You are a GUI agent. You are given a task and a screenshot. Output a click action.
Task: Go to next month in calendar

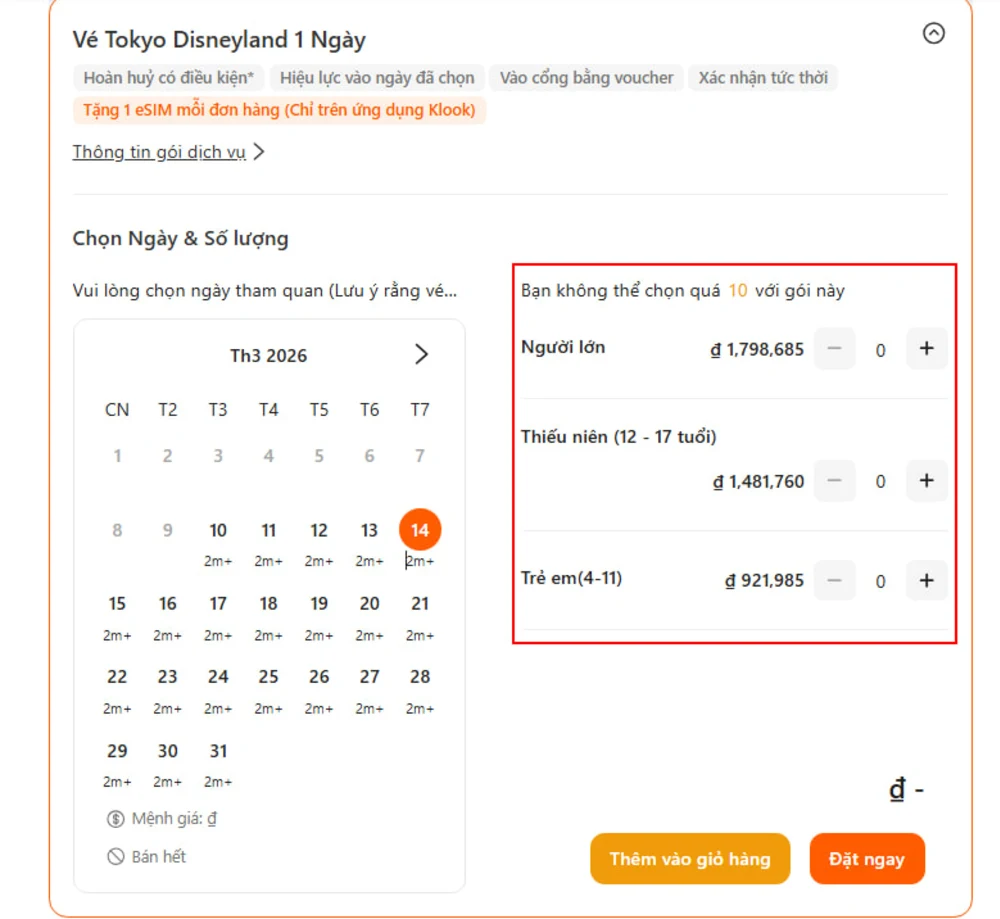tap(421, 354)
